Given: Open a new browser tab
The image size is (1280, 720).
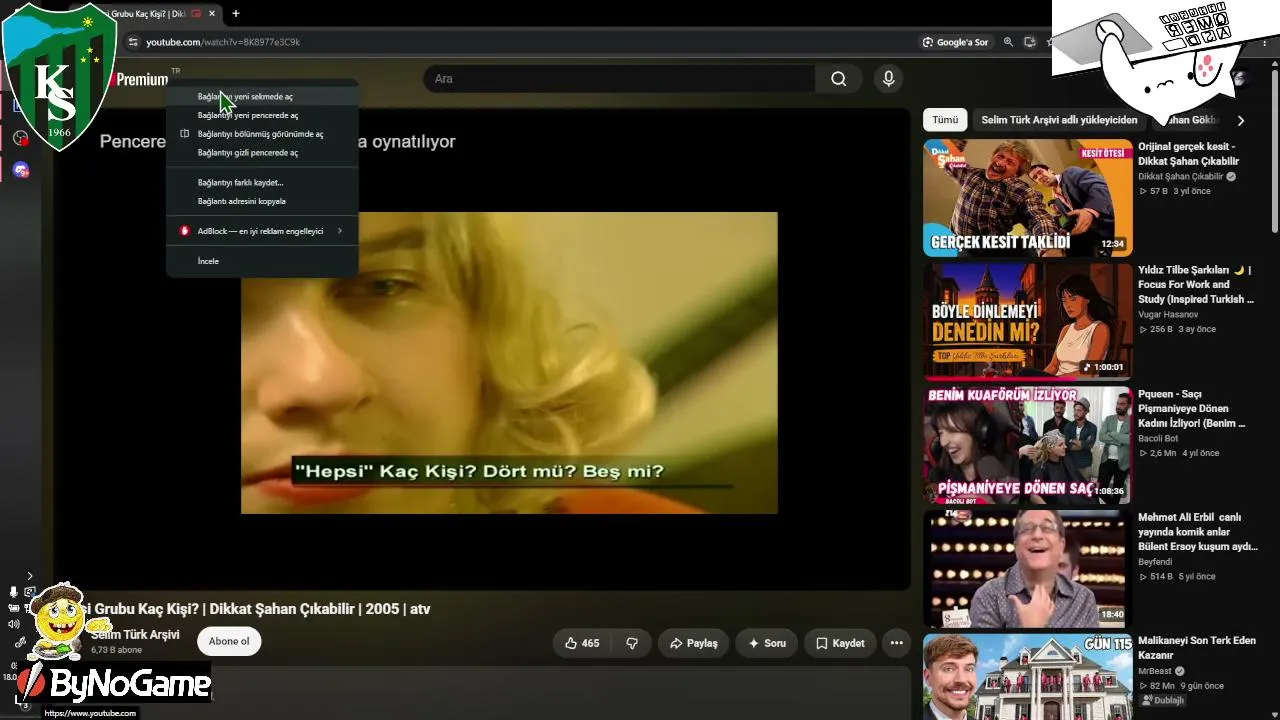Looking at the screenshot, I should [236, 14].
